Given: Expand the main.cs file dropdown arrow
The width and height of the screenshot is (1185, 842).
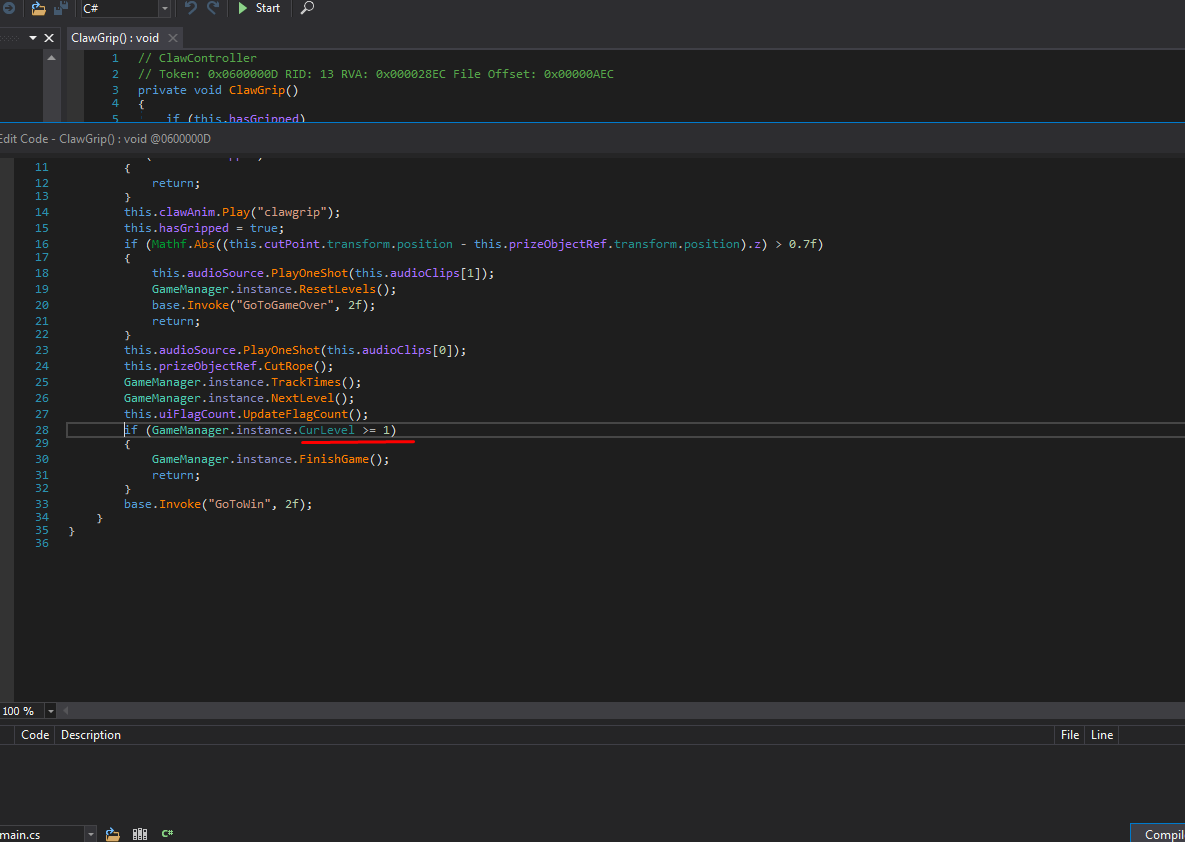Looking at the screenshot, I should click(91, 834).
